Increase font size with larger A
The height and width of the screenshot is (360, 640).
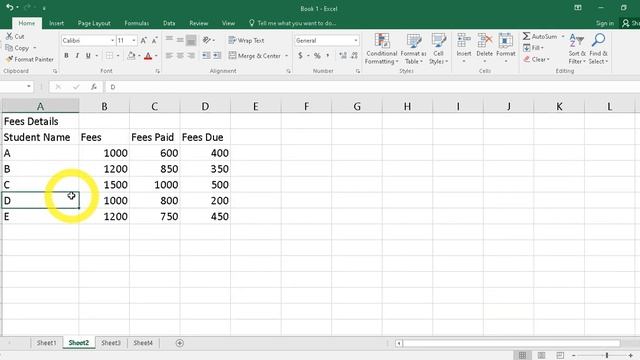pyautogui.click(x=144, y=40)
